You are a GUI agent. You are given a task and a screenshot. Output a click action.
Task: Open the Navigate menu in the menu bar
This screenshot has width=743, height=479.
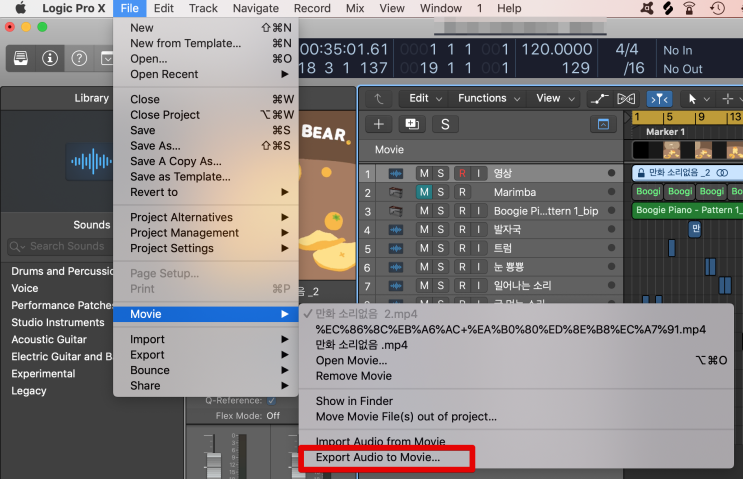pos(255,8)
